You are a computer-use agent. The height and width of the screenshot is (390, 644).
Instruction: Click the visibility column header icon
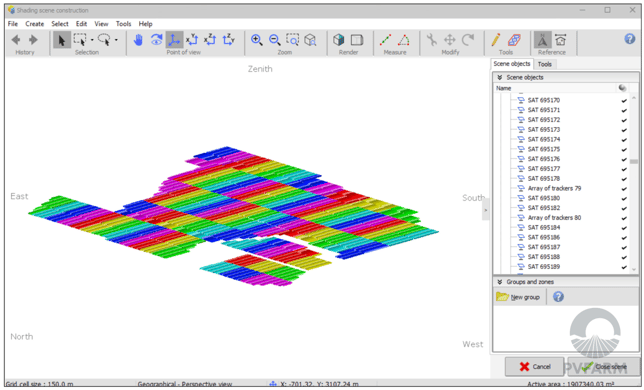tap(623, 88)
